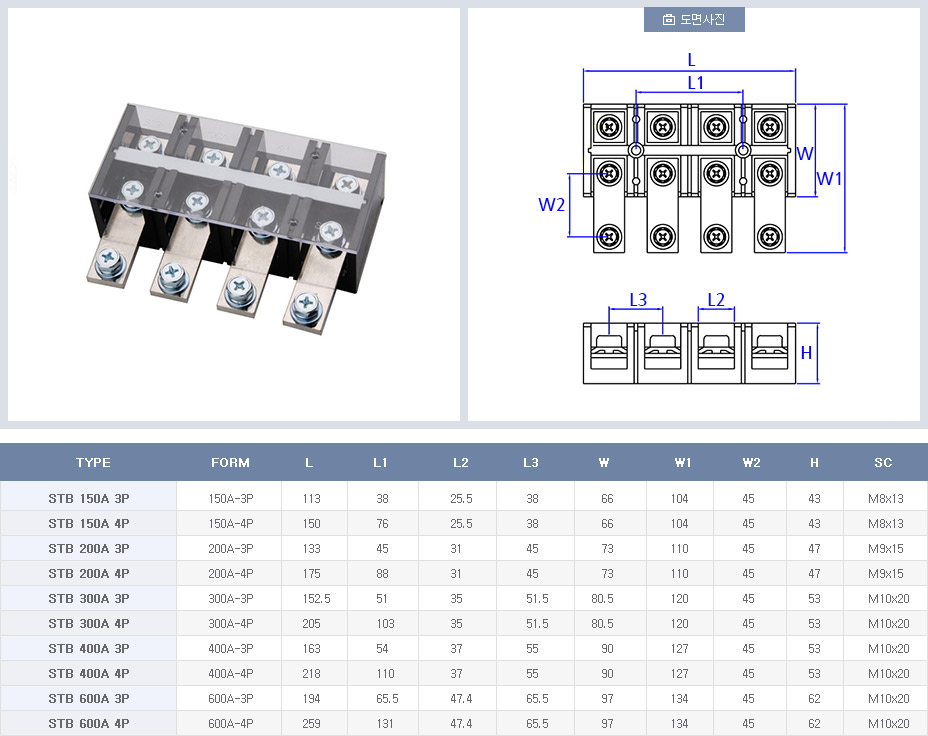This screenshot has width=928, height=736.
Task: Click the 600A-4P form cell
Action: 231,724
